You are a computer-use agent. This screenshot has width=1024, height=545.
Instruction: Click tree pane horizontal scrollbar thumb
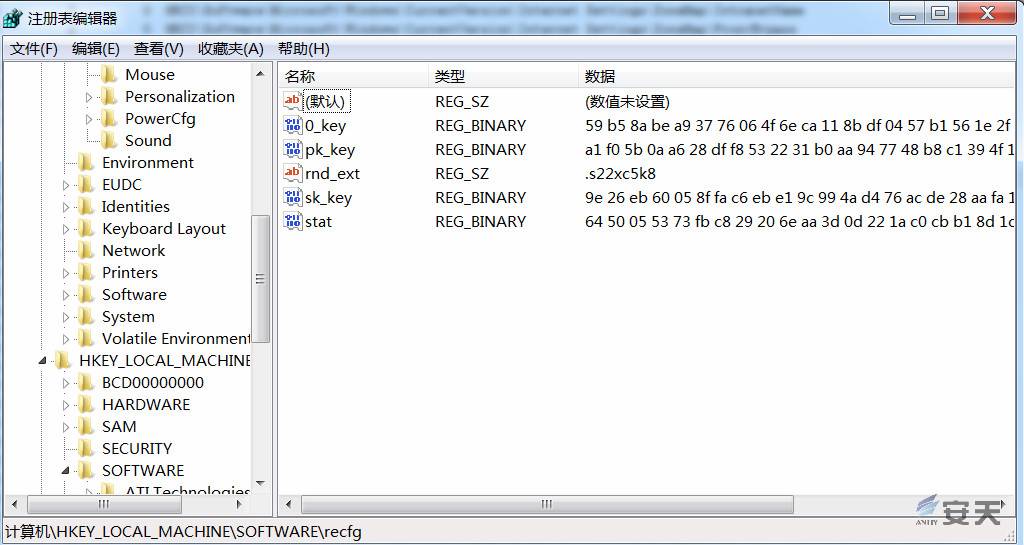click(x=103, y=505)
